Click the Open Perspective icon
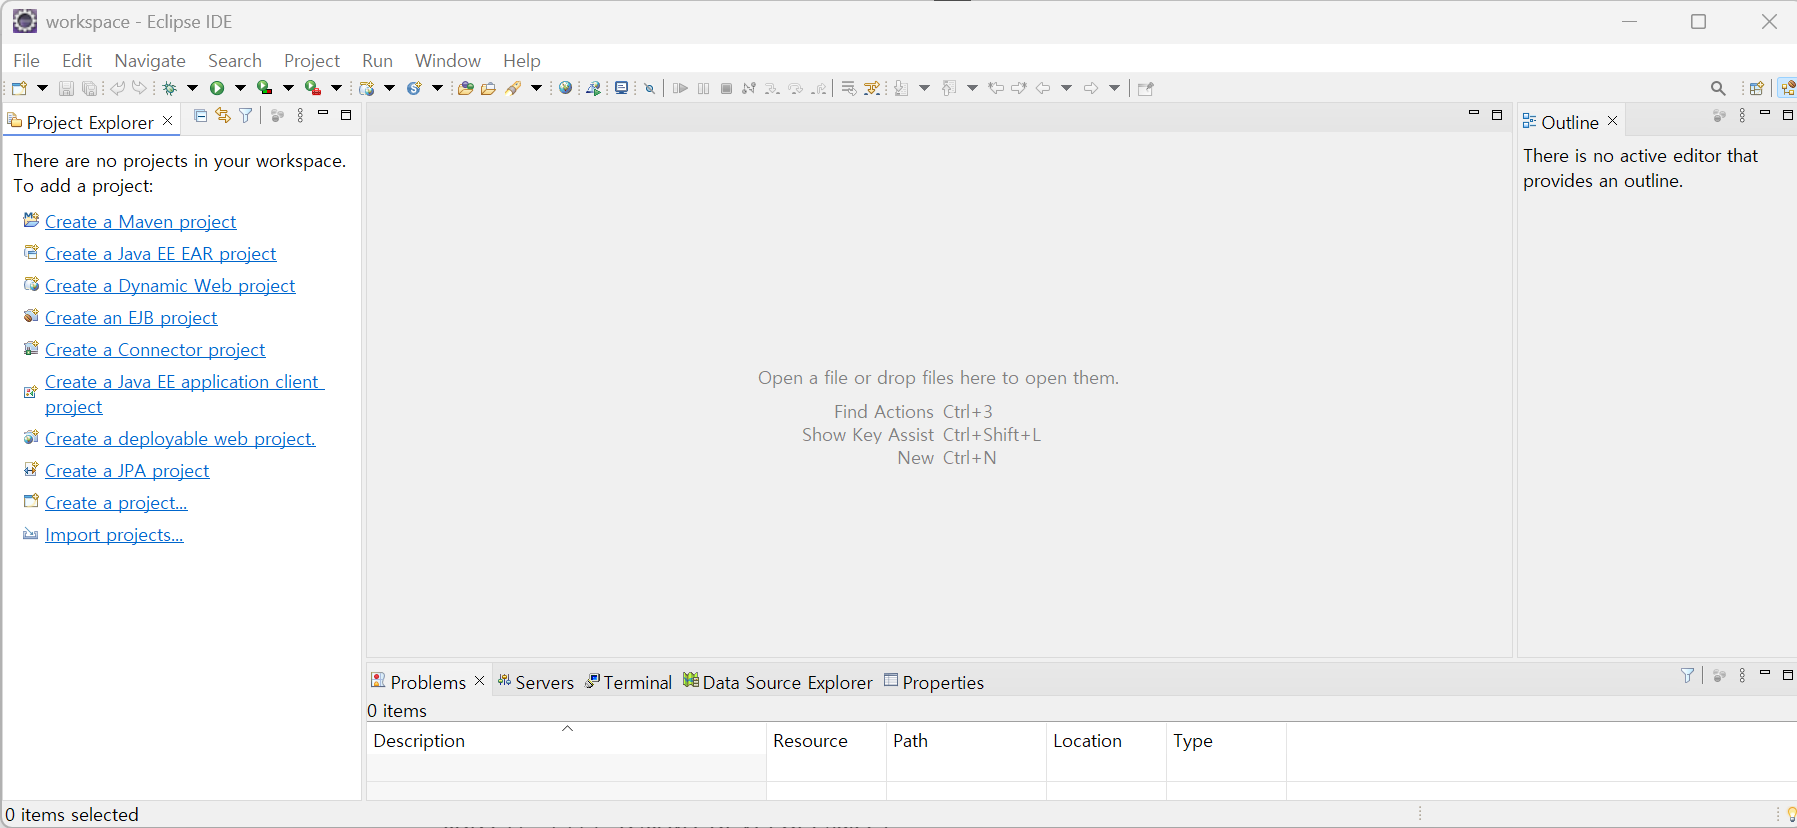The width and height of the screenshot is (1797, 828). pyautogui.click(x=1756, y=88)
